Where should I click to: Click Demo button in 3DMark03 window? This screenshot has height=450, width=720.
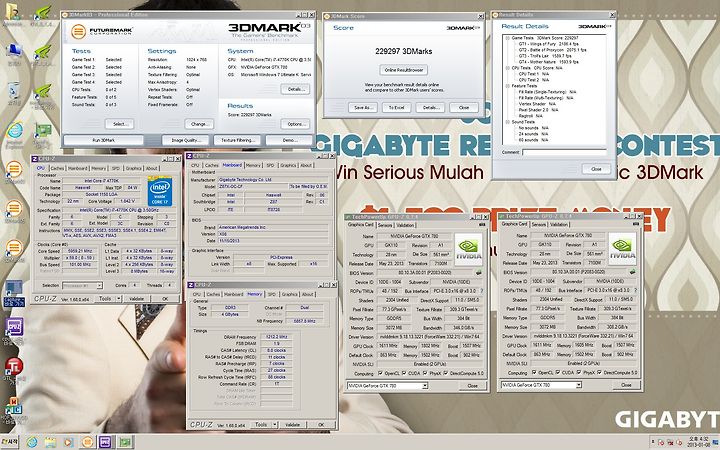[x=290, y=140]
